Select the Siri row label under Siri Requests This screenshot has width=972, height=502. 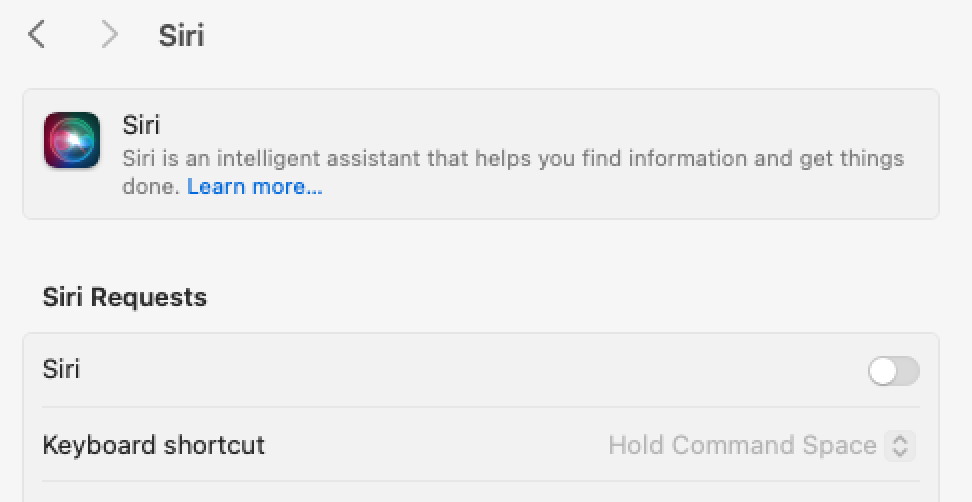point(61,369)
